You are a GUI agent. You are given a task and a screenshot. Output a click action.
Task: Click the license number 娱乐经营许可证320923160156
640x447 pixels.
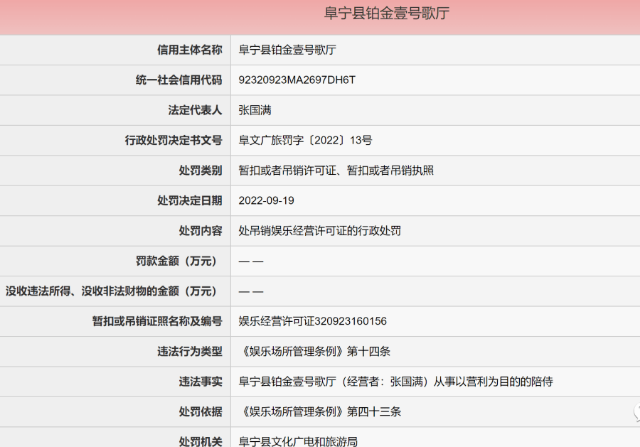312,321
